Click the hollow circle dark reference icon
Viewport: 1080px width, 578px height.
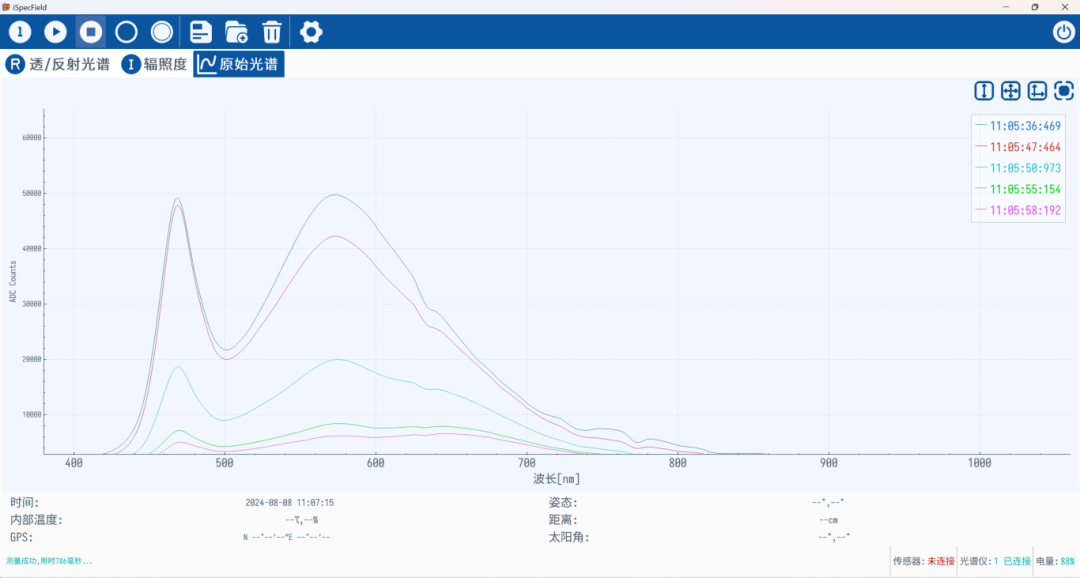tap(126, 32)
